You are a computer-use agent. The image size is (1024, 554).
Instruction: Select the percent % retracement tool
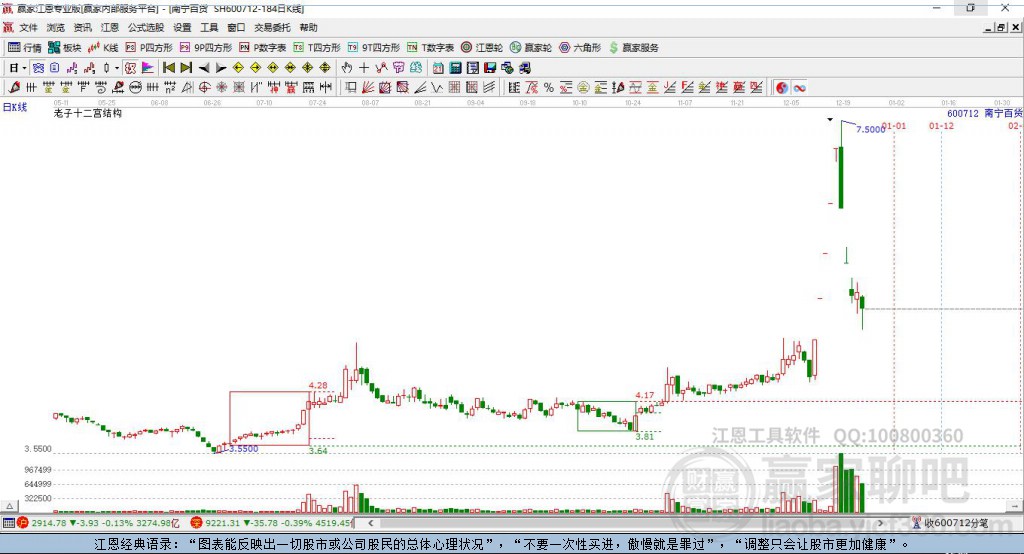point(549,88)
